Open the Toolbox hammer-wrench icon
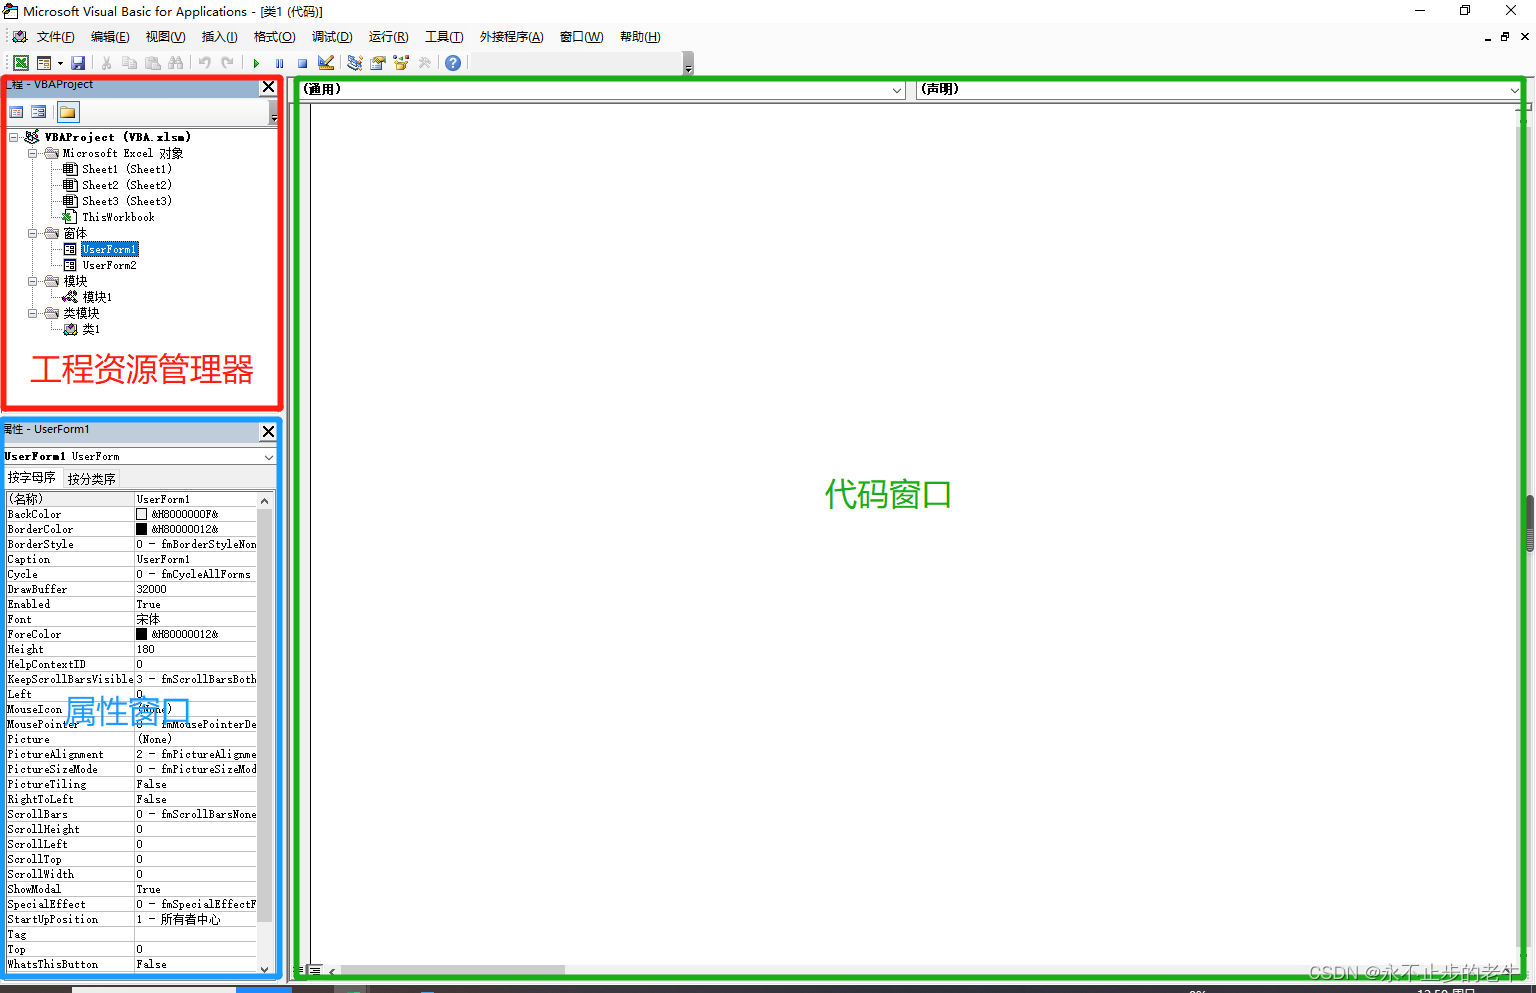Viewport: 1536px width, 993px height. [424, 63]
